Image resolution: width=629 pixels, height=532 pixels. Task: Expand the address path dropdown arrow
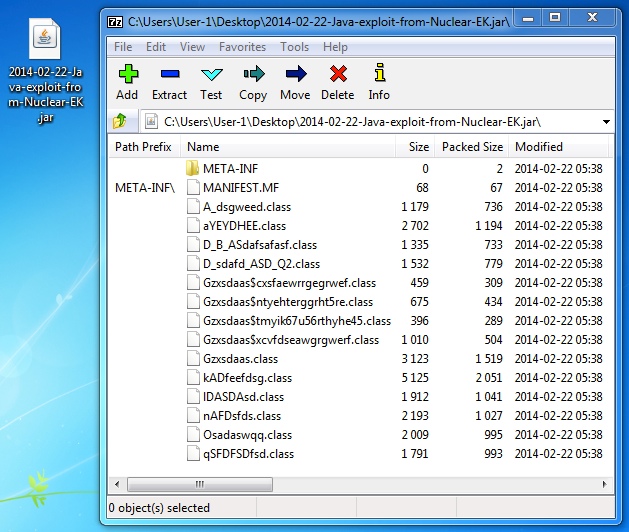[607, 122]
